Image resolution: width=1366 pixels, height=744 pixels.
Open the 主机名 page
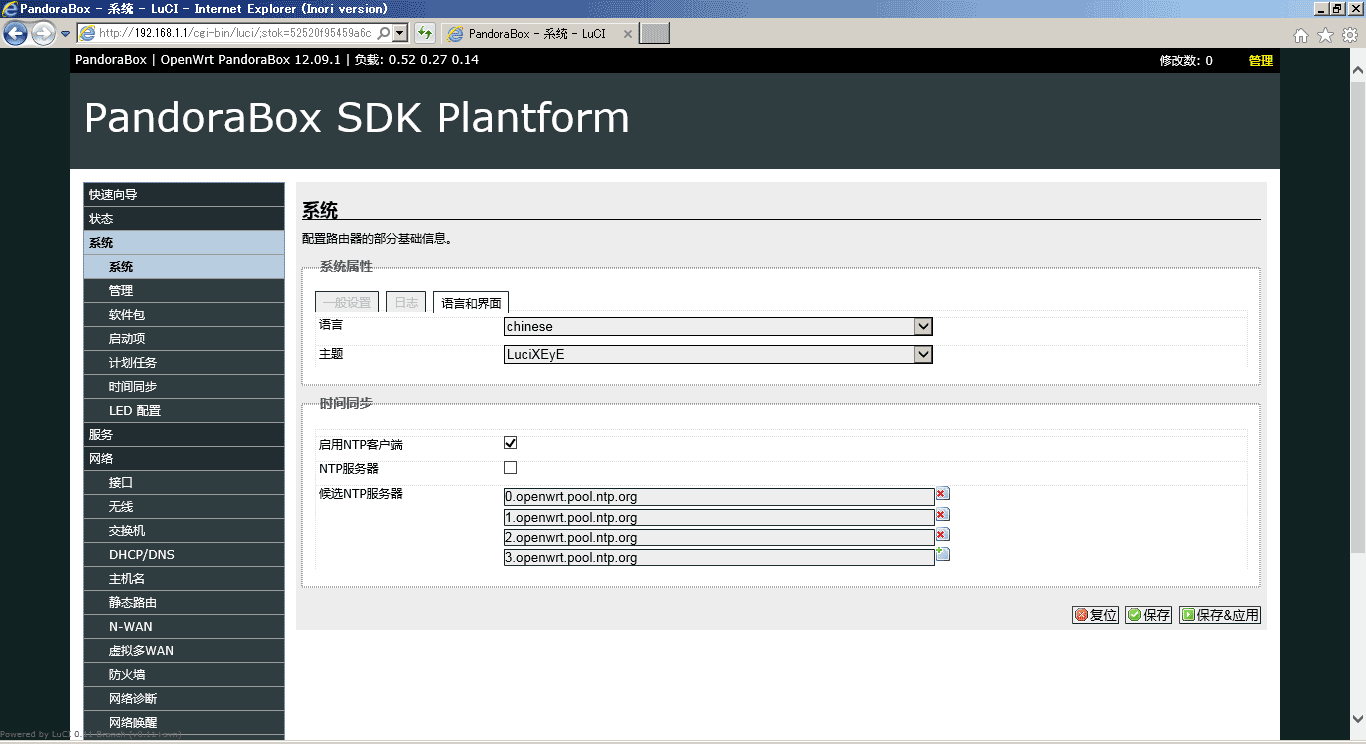[x=184, y=578]
